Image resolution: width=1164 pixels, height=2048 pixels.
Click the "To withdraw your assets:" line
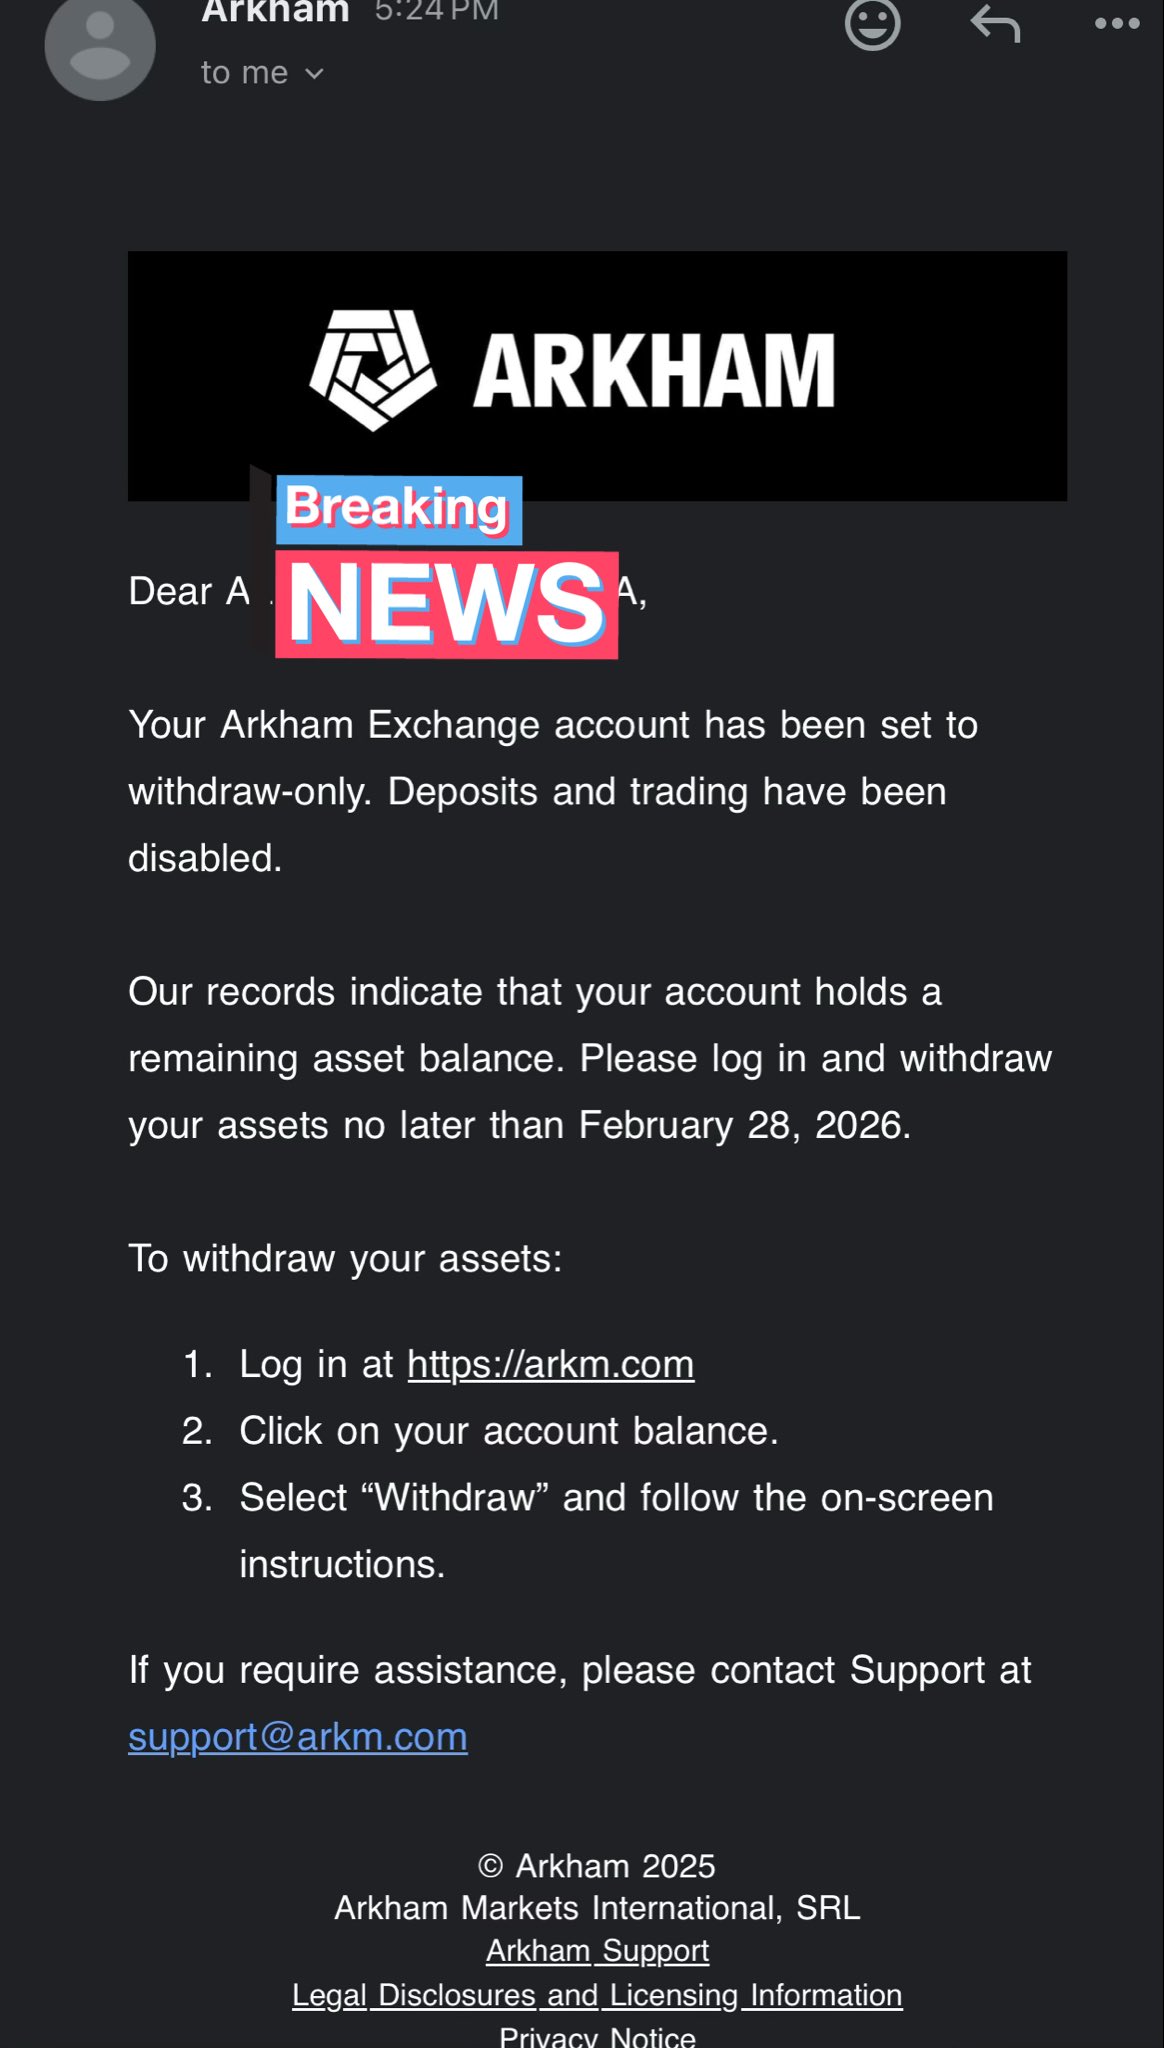[345, 1258]
